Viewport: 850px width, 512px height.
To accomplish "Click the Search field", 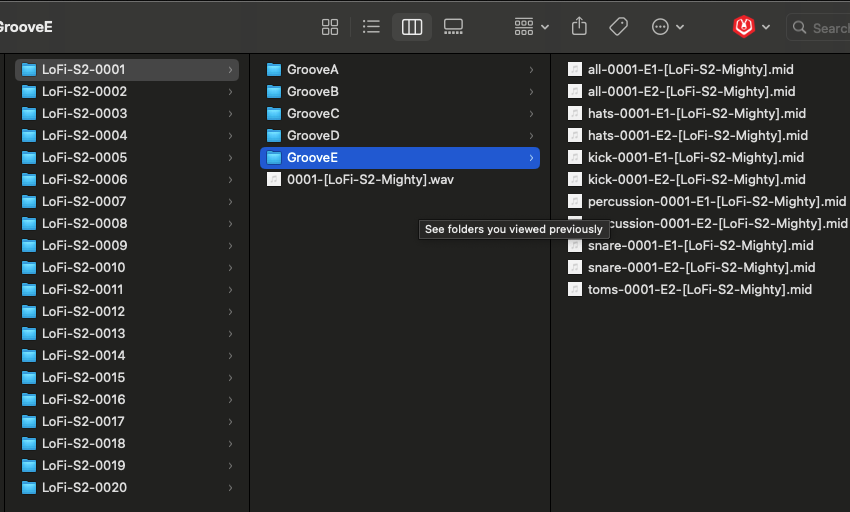I will [x=825, y=28].
